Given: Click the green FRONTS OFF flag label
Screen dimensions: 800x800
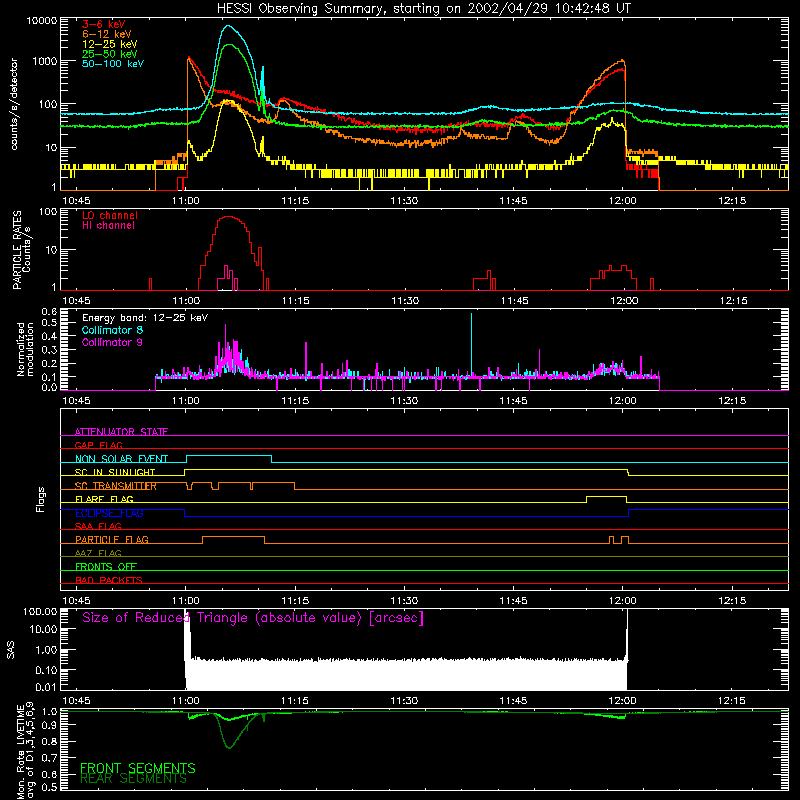Looking at the screenshot, I should (106, 566).
